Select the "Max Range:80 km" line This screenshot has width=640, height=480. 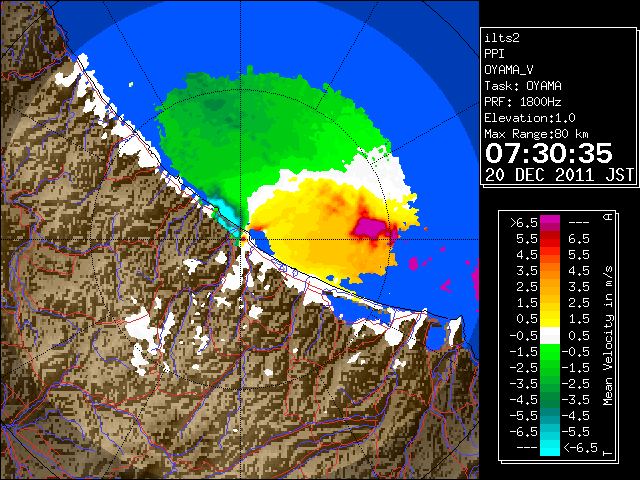point(536,134)
